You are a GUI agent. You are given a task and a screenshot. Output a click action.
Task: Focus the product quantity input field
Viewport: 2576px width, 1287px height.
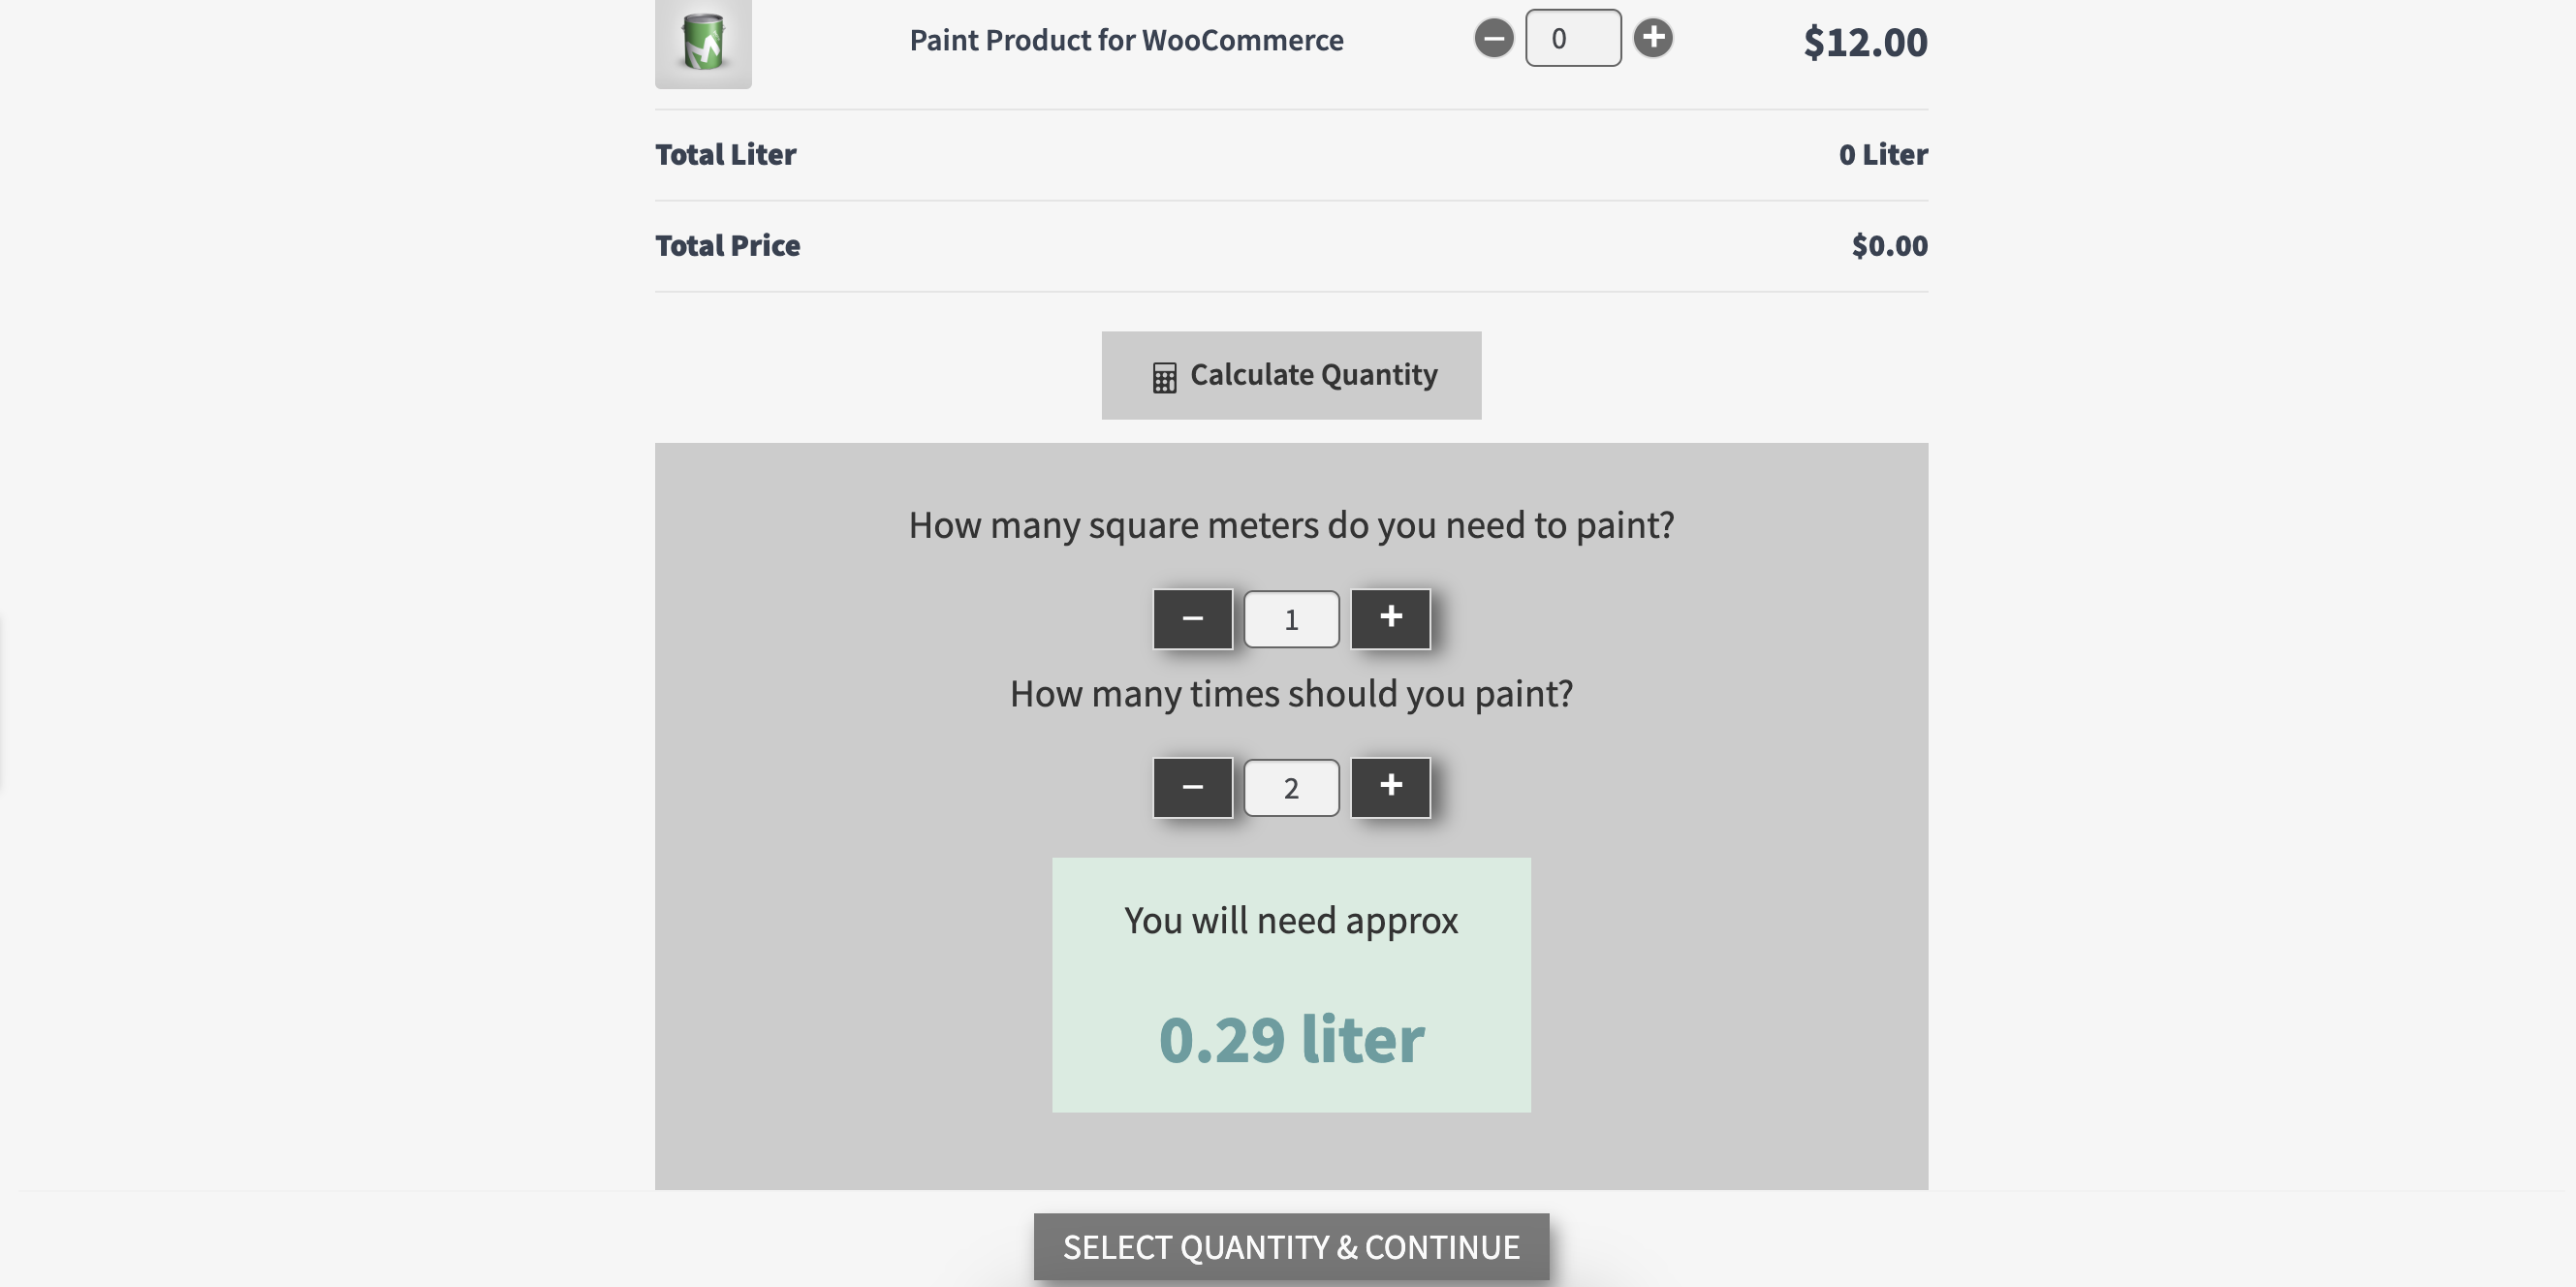tap(1572, 39)
